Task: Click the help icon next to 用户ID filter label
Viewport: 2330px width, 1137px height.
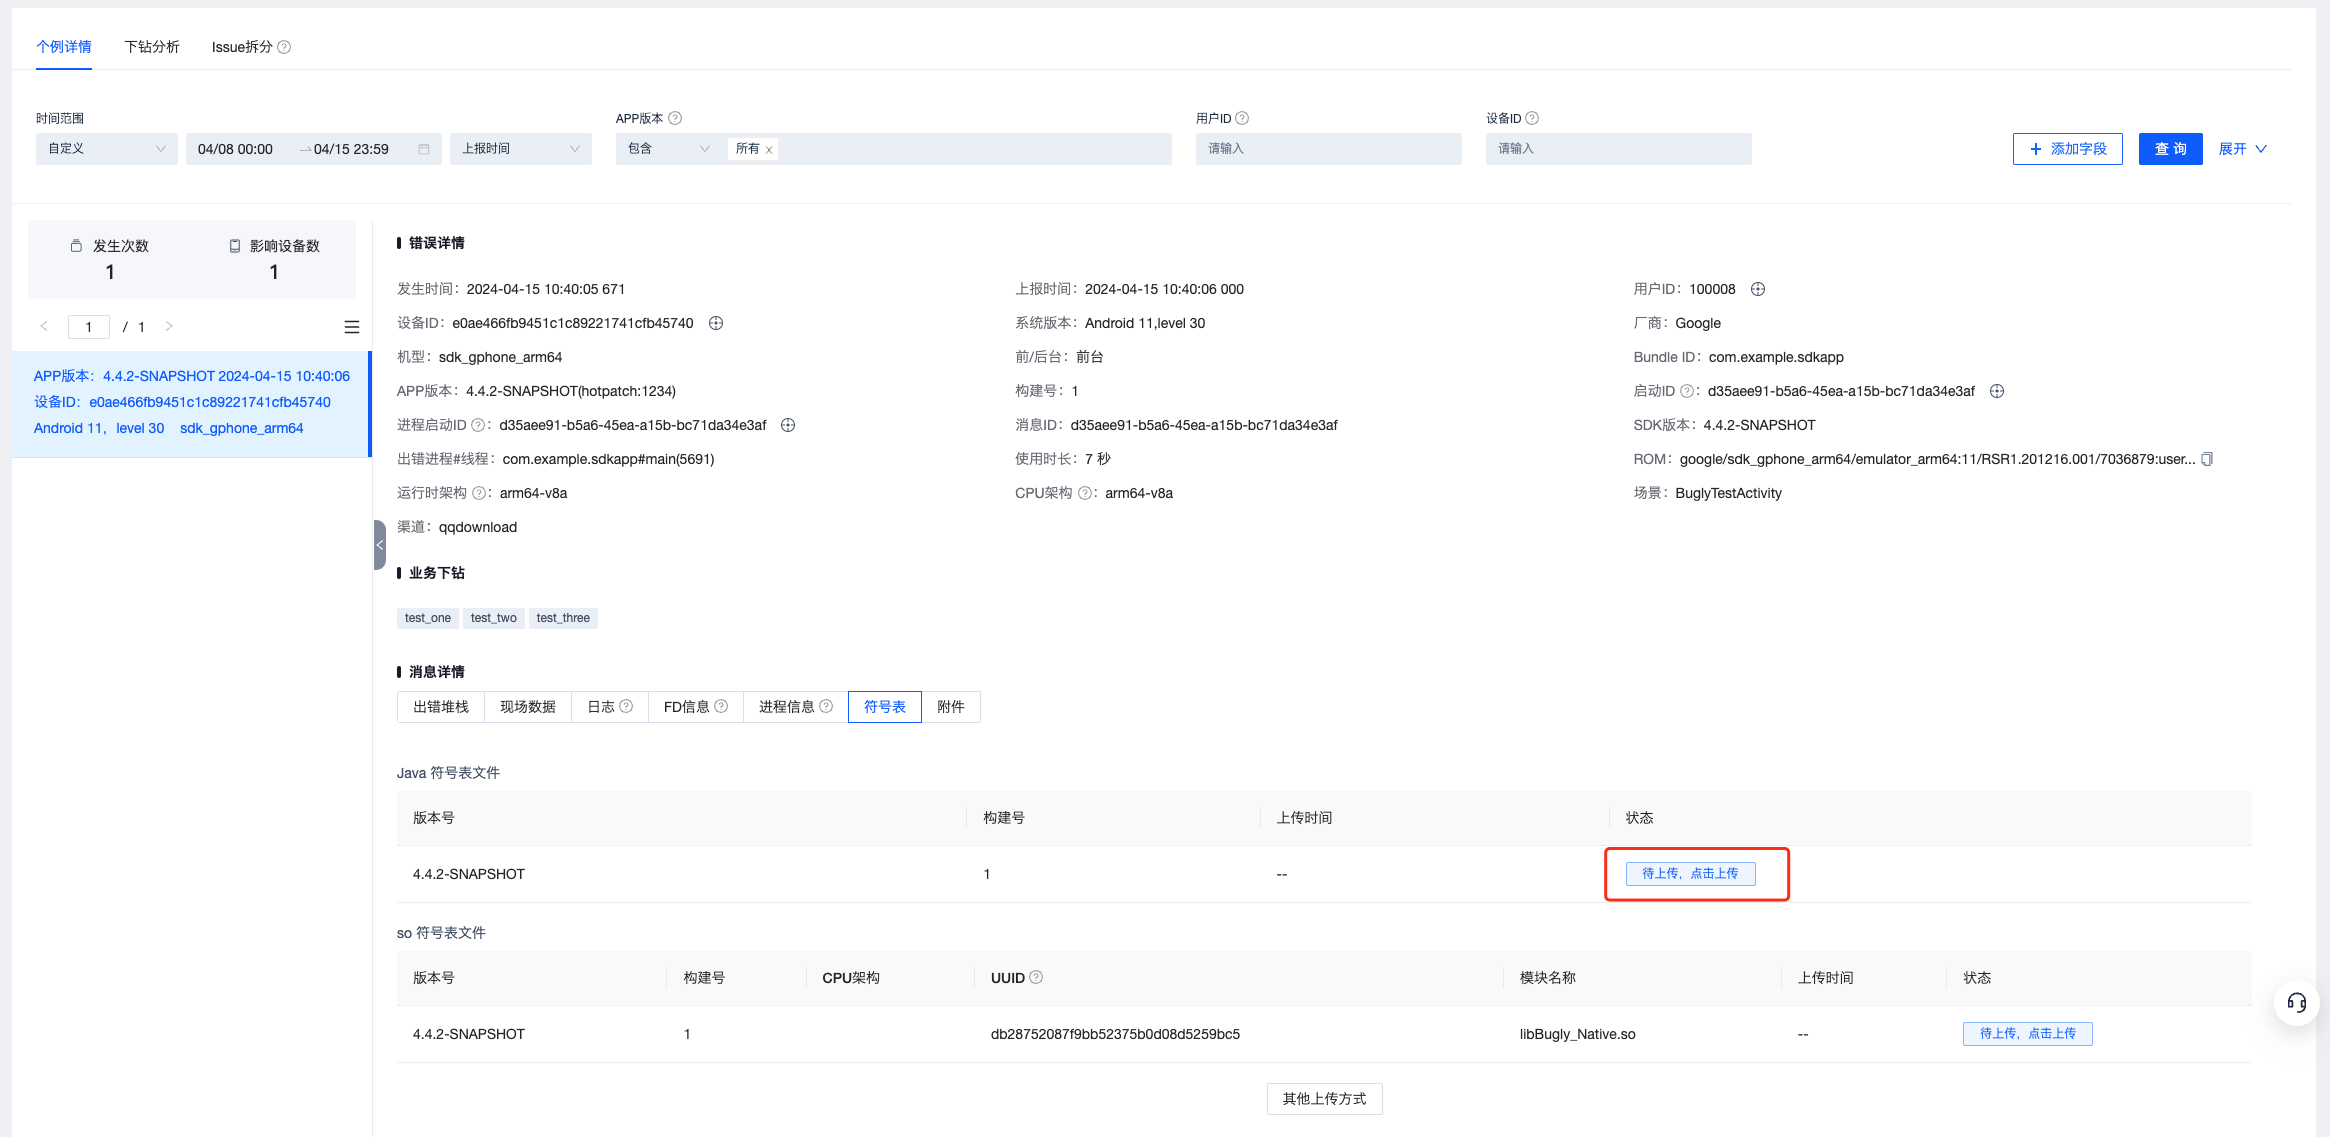Action: (x=1242, y=118)
